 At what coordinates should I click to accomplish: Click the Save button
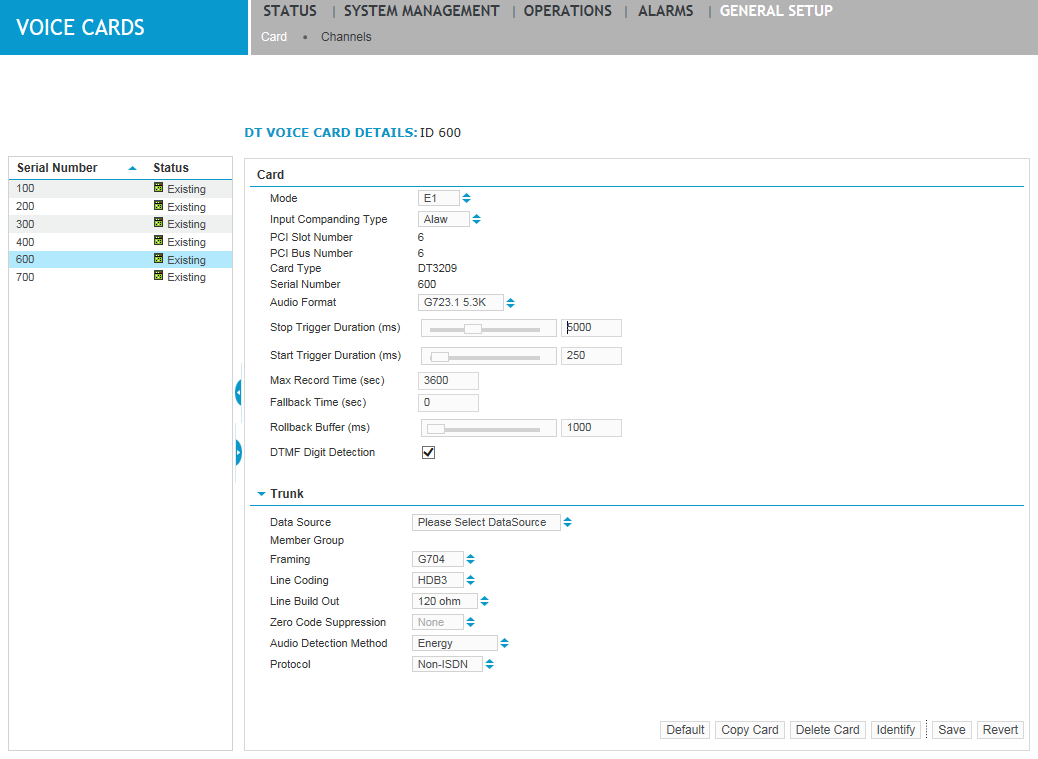click(x=951, y=730)
